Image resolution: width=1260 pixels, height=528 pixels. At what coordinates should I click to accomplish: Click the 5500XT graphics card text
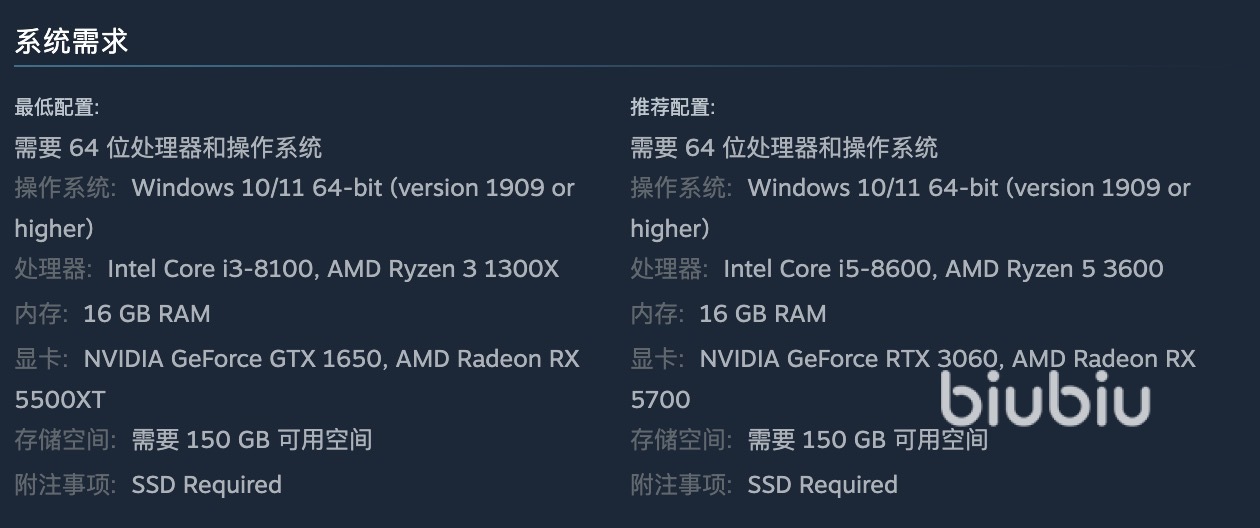60,400
